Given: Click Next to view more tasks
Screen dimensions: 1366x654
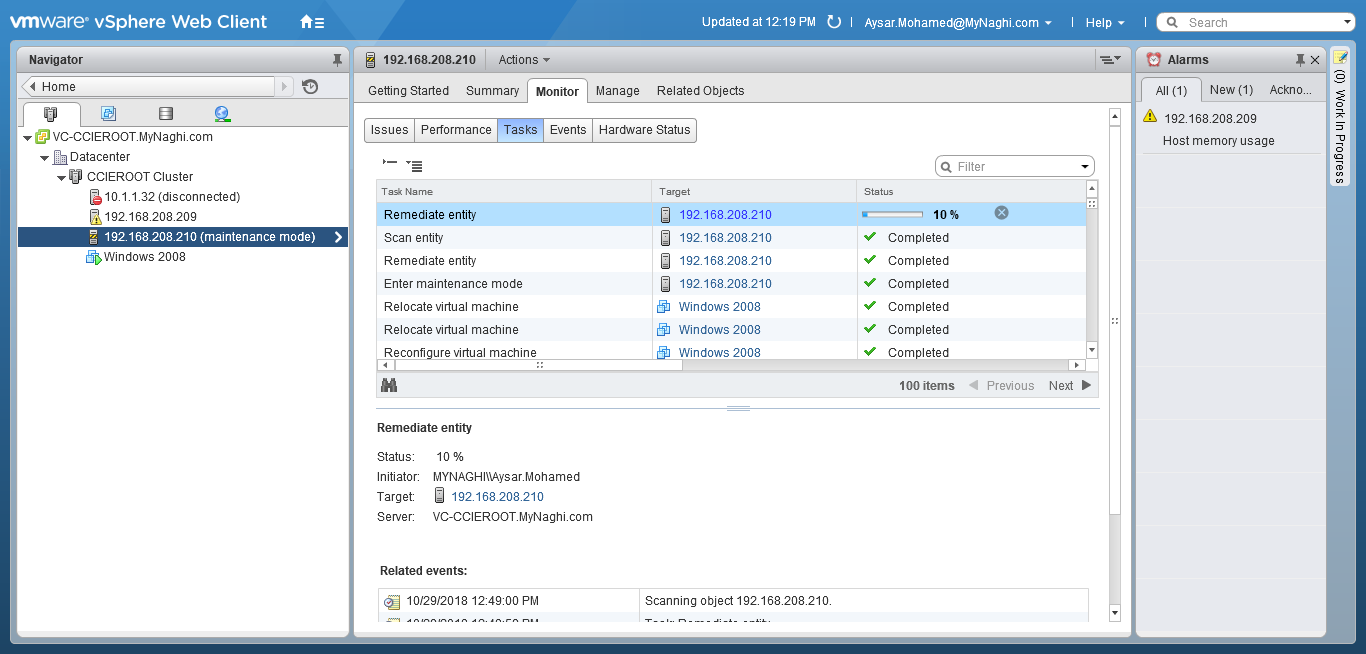Looking at the screenshot, I should pos(1069,385).
